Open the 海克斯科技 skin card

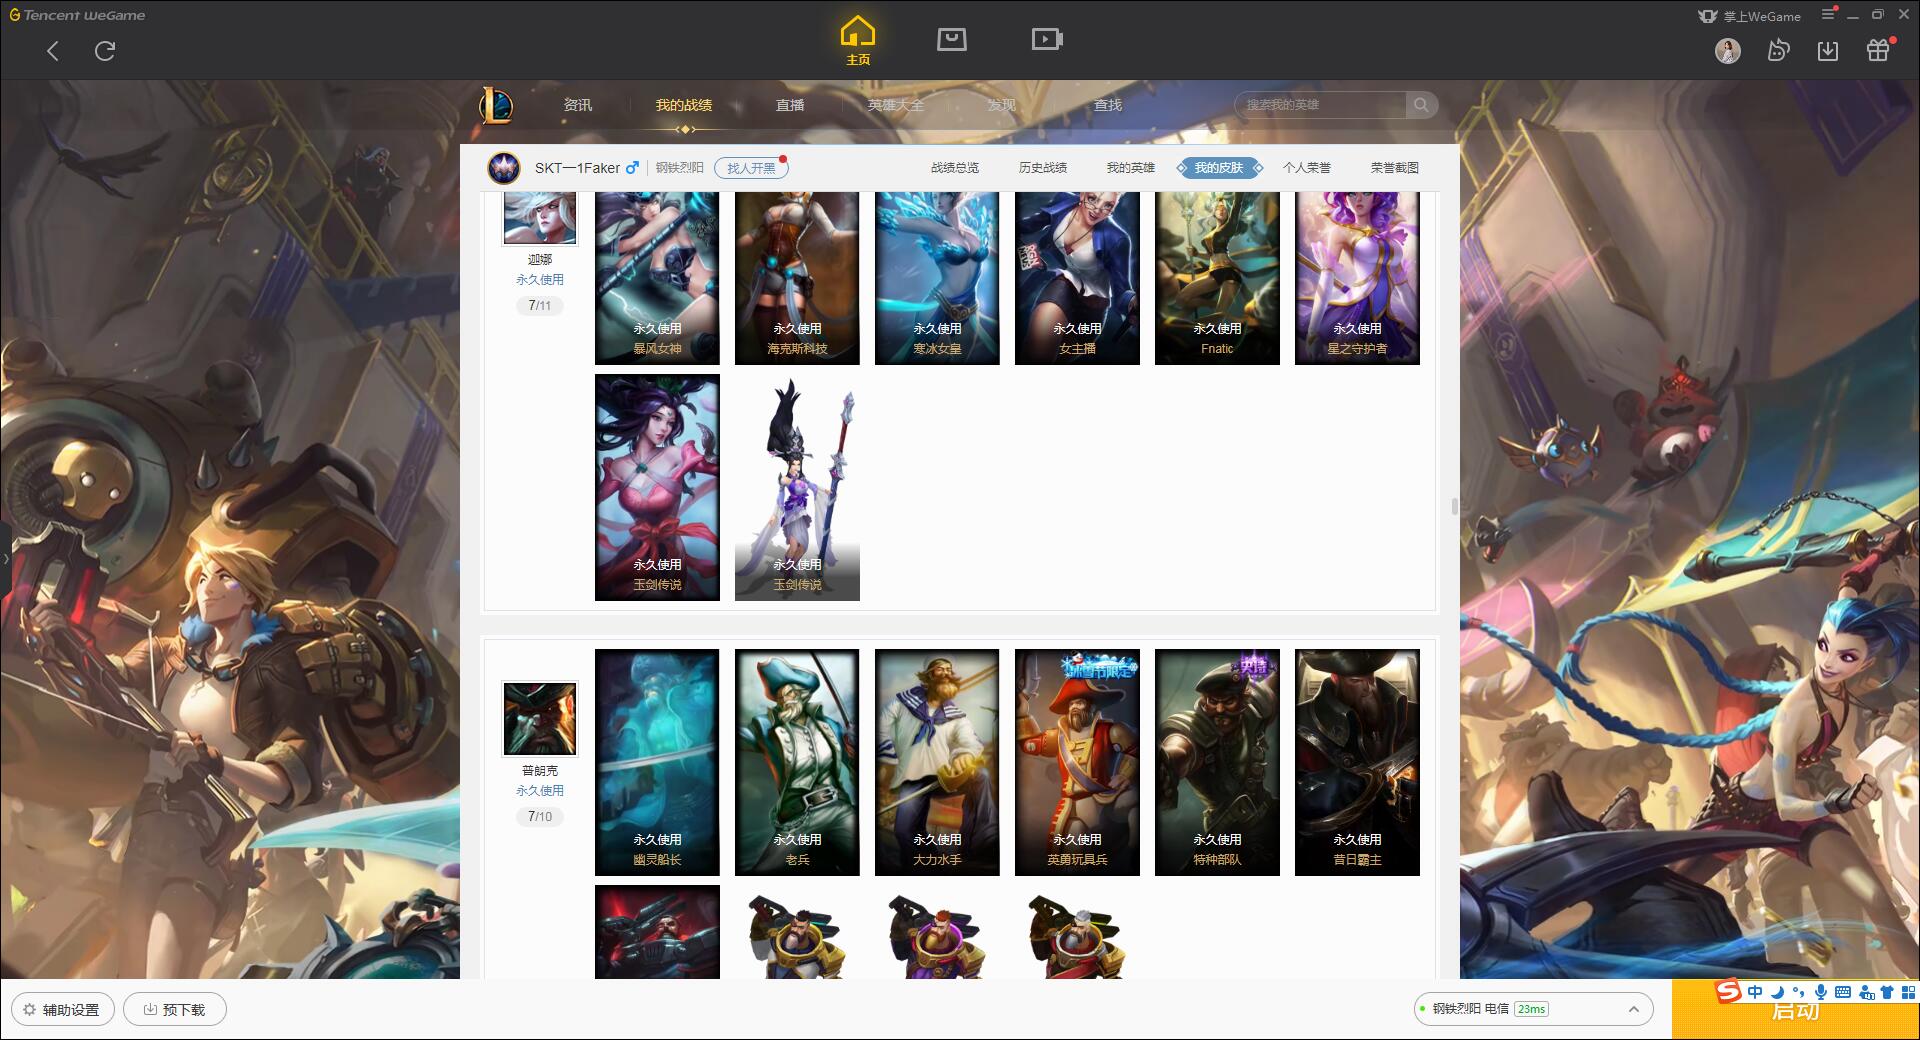(x=797, y=278)
